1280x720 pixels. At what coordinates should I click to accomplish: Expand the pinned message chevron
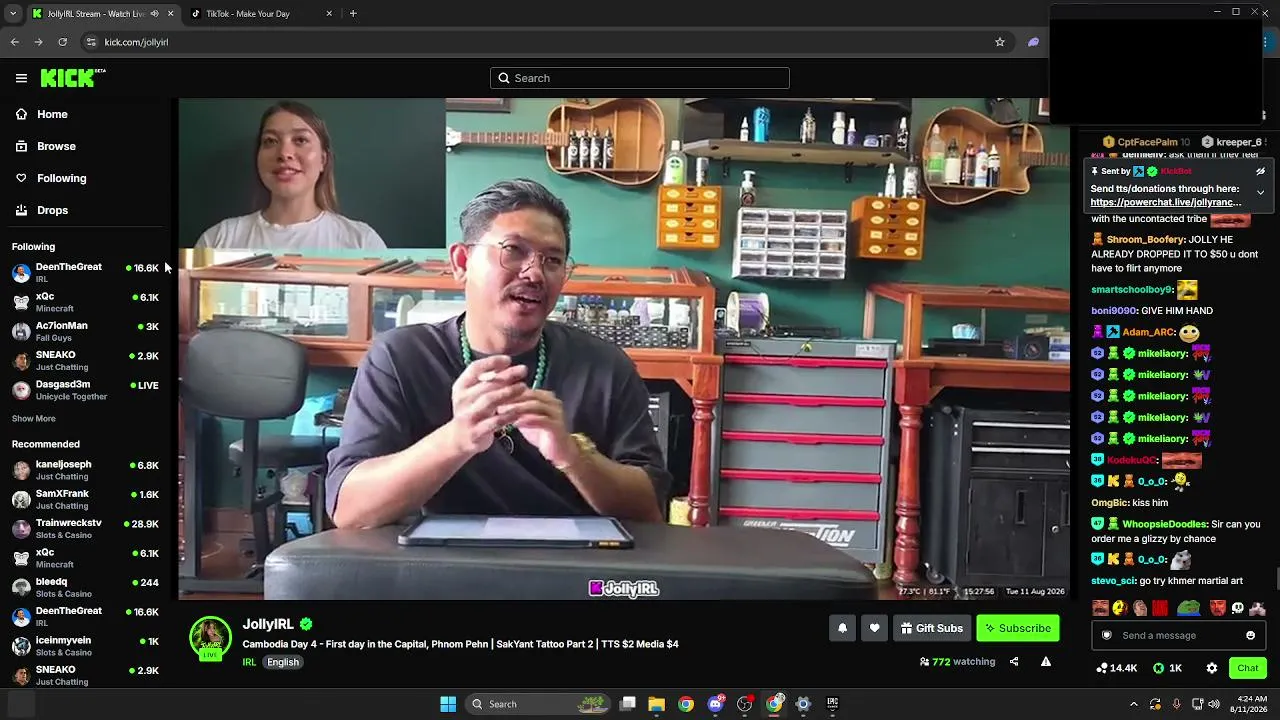click(1260, 192)
